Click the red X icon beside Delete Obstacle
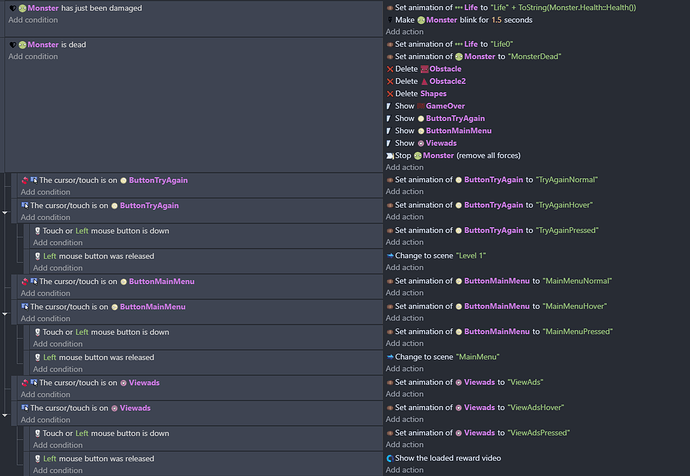 [390, 69]
